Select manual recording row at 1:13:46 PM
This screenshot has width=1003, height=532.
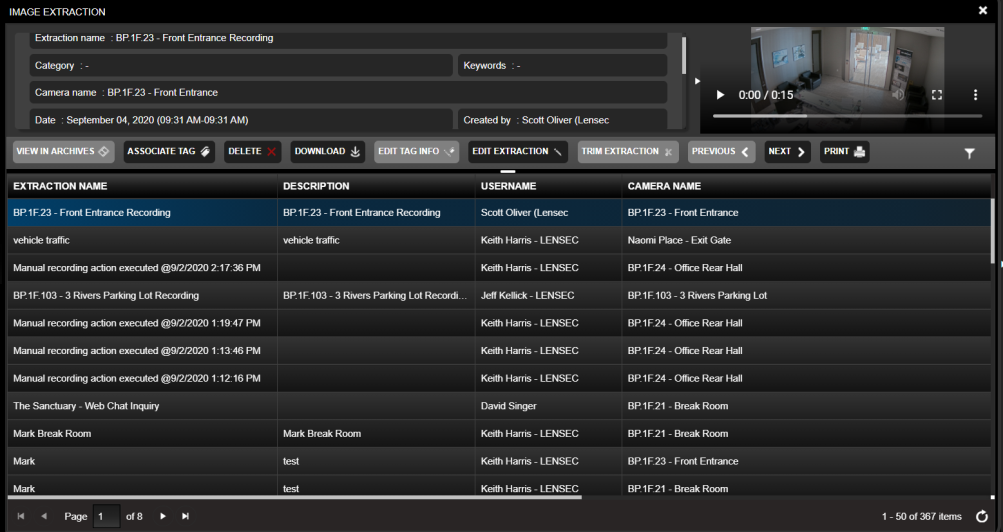(499, 350)
